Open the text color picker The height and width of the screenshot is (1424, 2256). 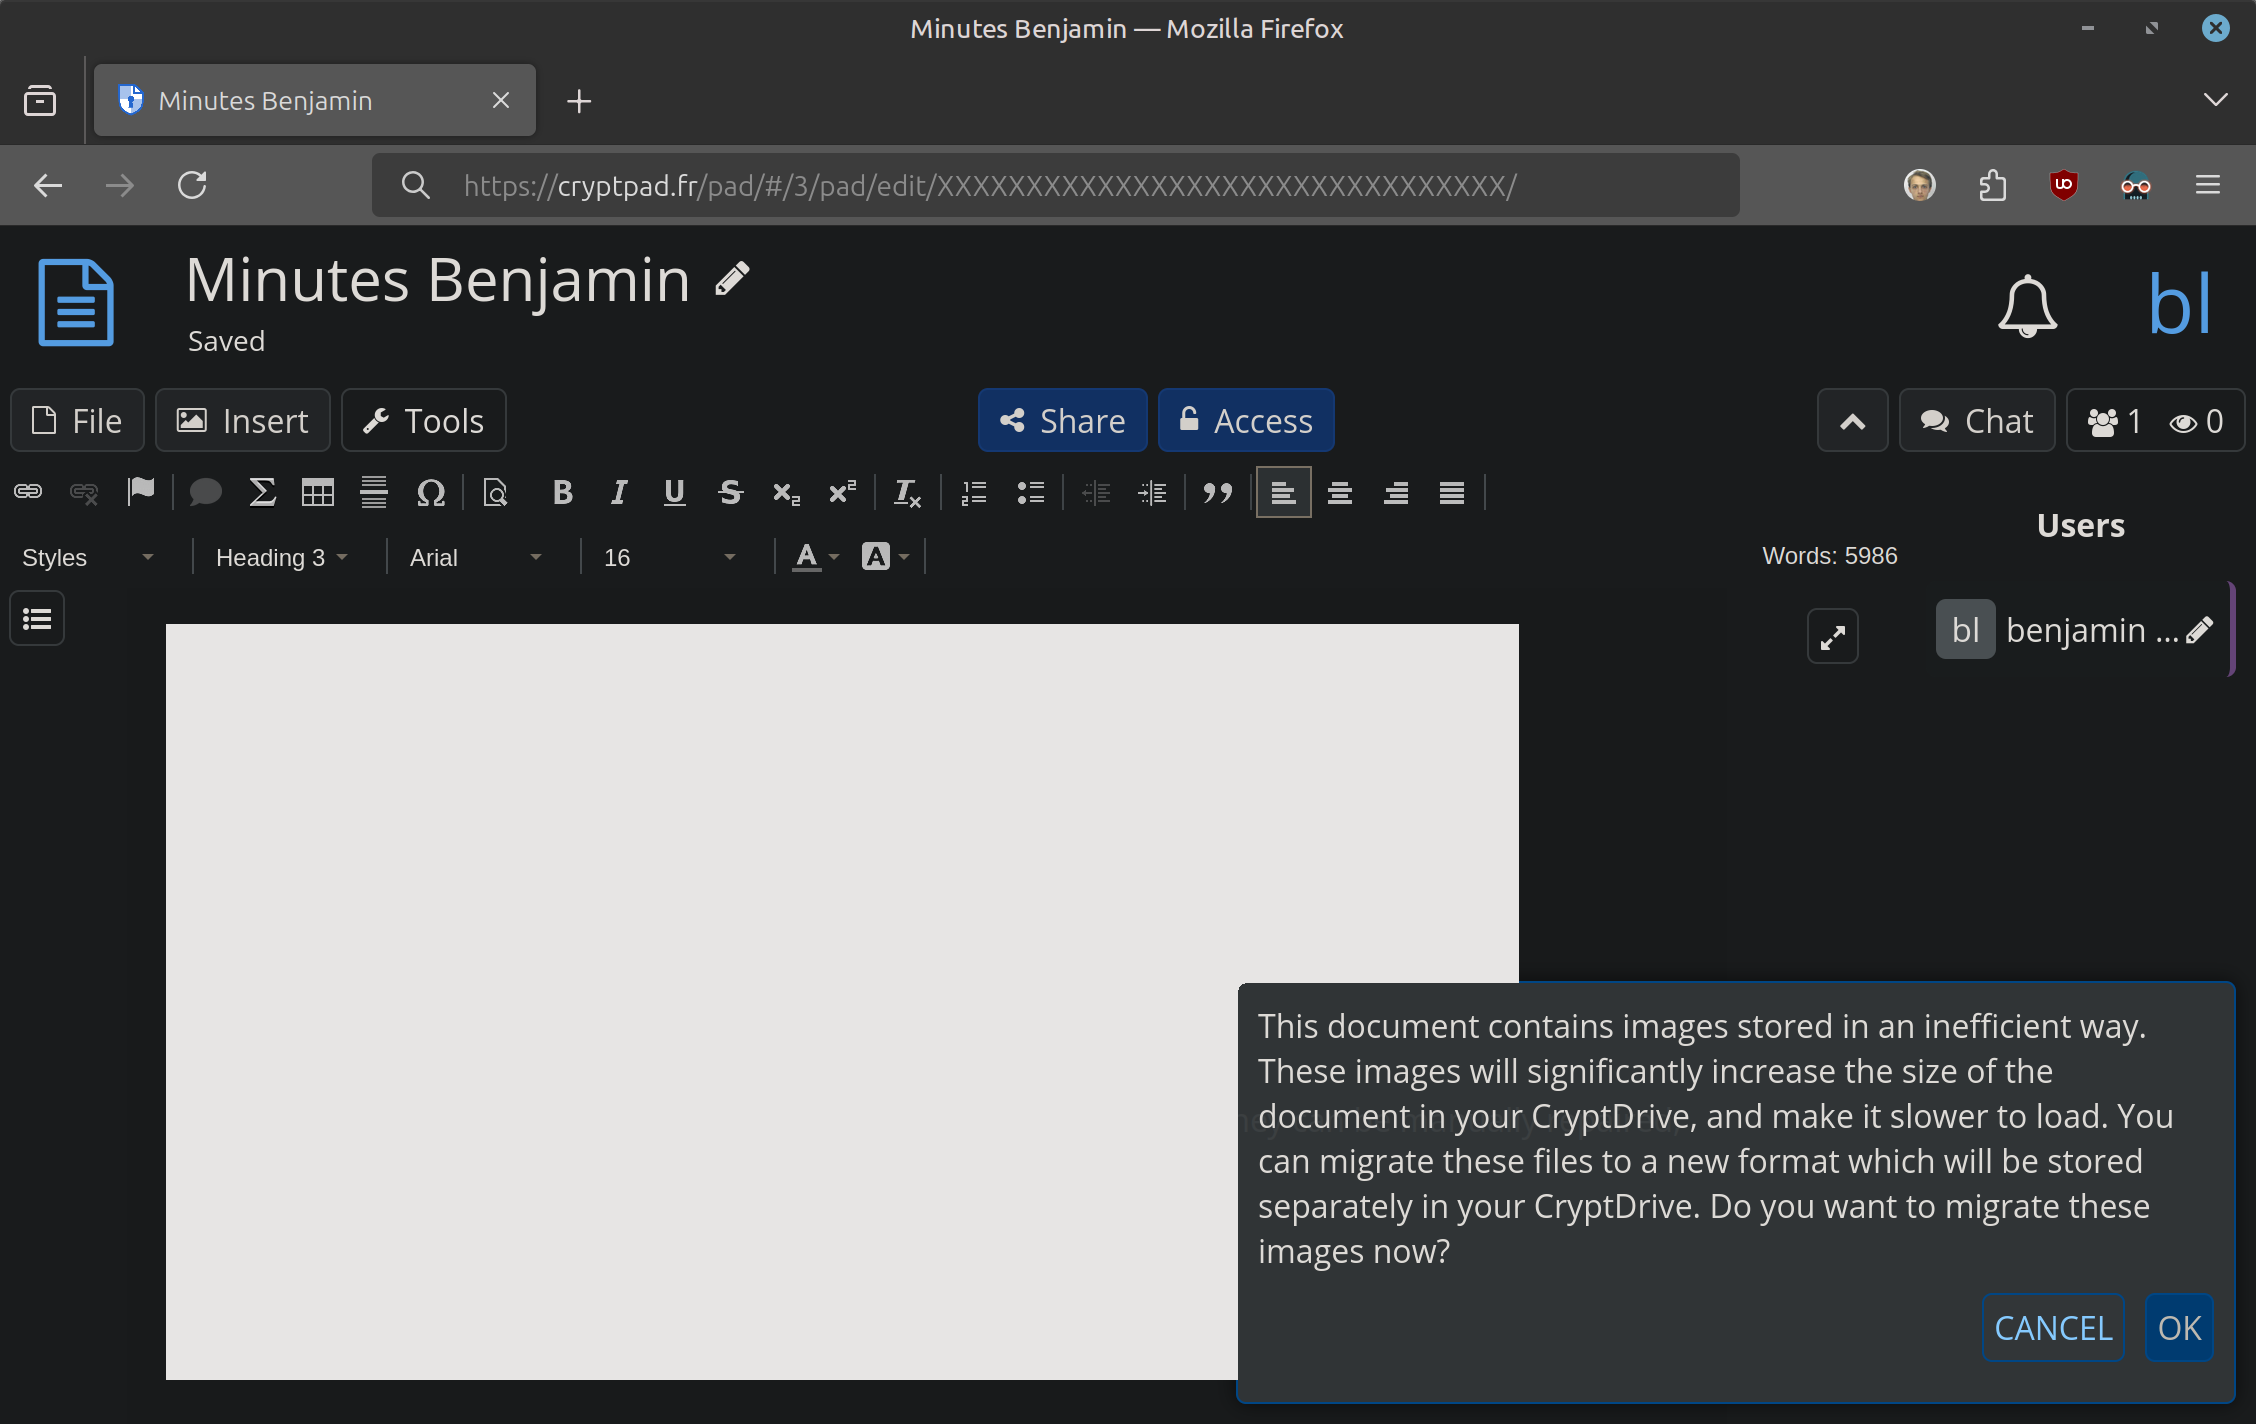click(x=815, y=557)
